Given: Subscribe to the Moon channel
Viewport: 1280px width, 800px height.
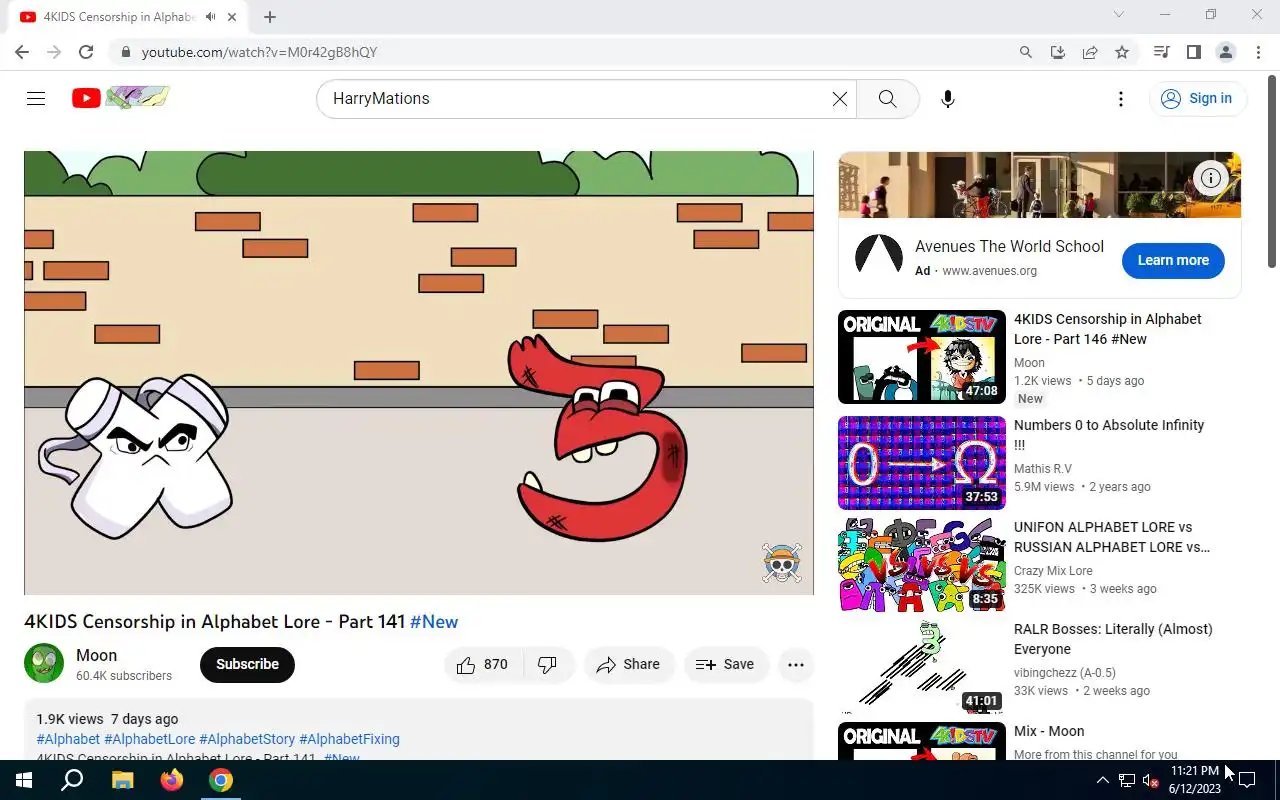Looking at the screenshot, I should point(247,664).
